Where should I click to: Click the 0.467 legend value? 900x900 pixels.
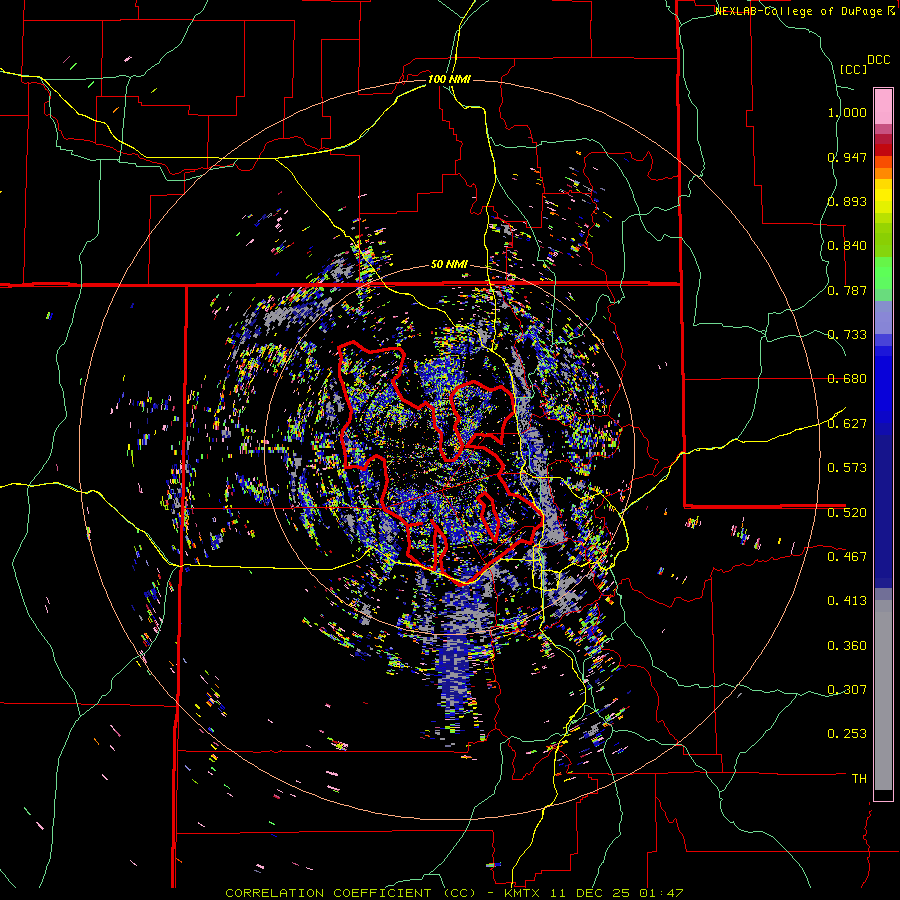[x=847, y=557]
